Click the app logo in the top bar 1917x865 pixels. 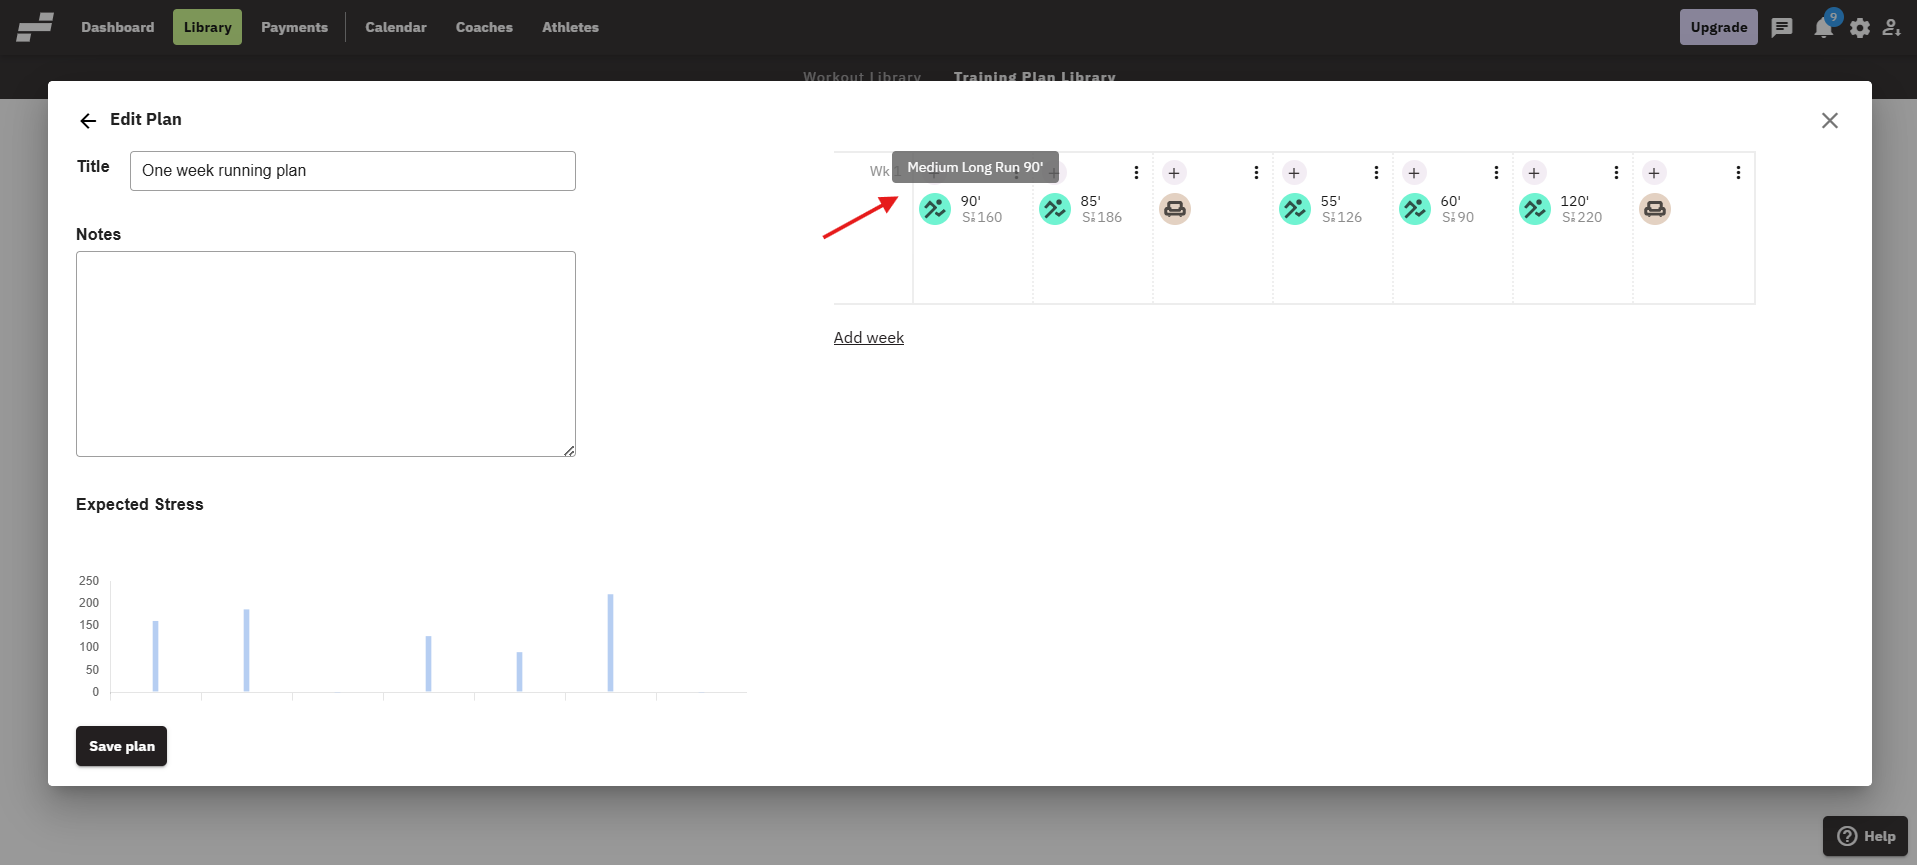pyautogui.click(x=35, y=27)
